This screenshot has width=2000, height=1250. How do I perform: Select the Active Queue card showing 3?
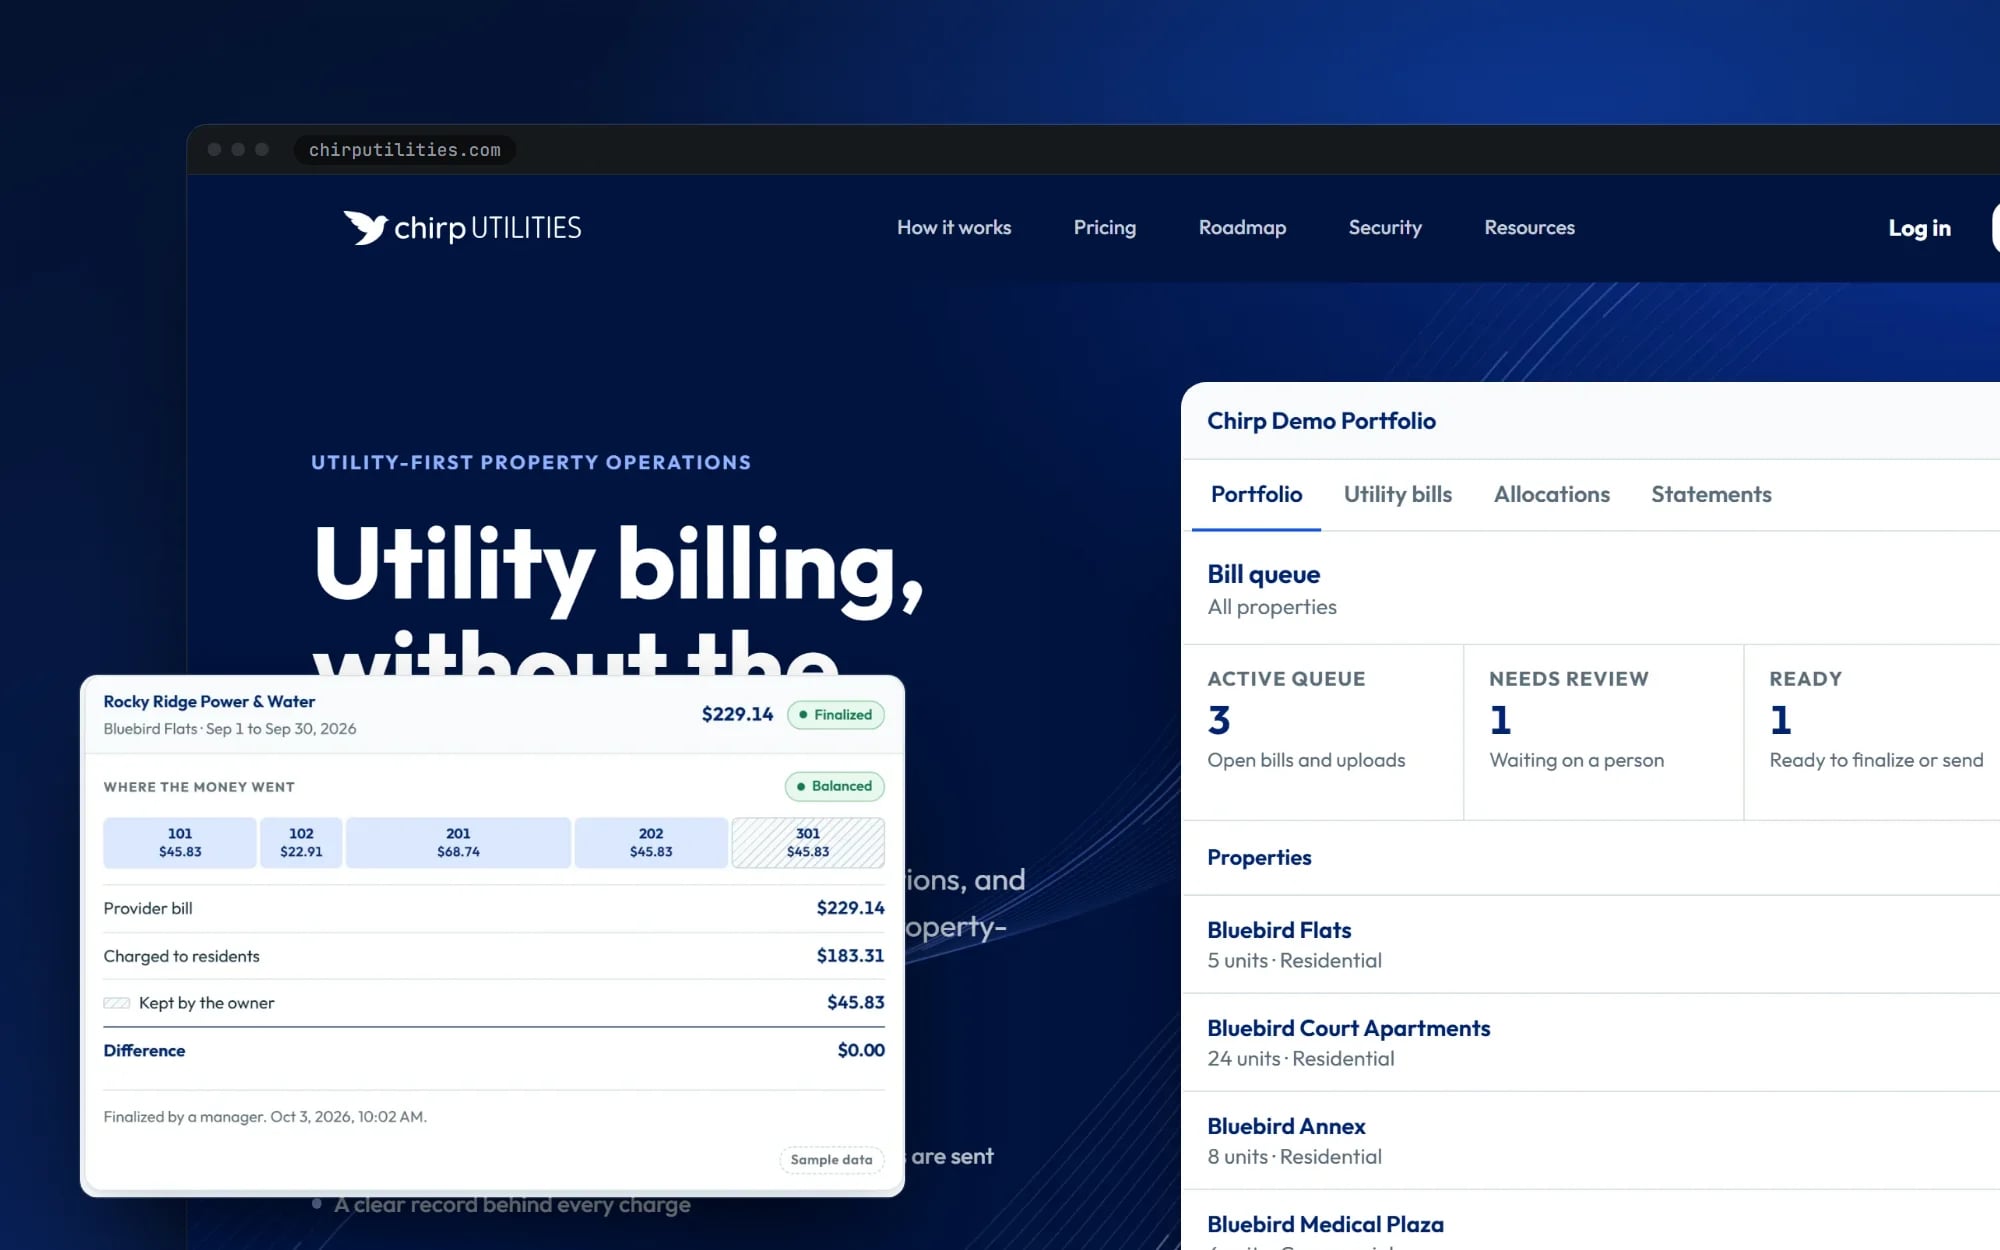click(1322, 732)
